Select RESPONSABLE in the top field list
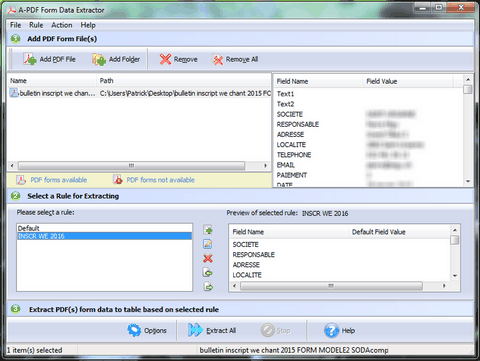 pyautogui.click(x=368, y=124)
